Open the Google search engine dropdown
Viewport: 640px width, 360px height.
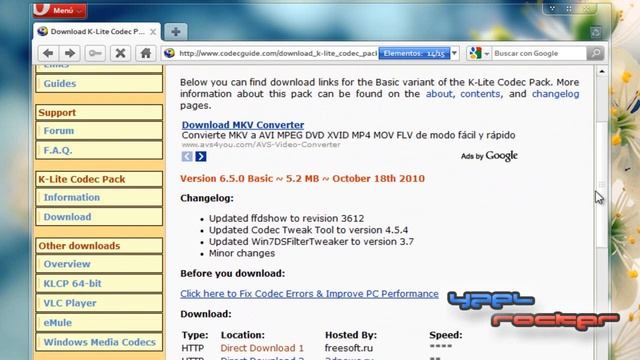coord(478,53)
